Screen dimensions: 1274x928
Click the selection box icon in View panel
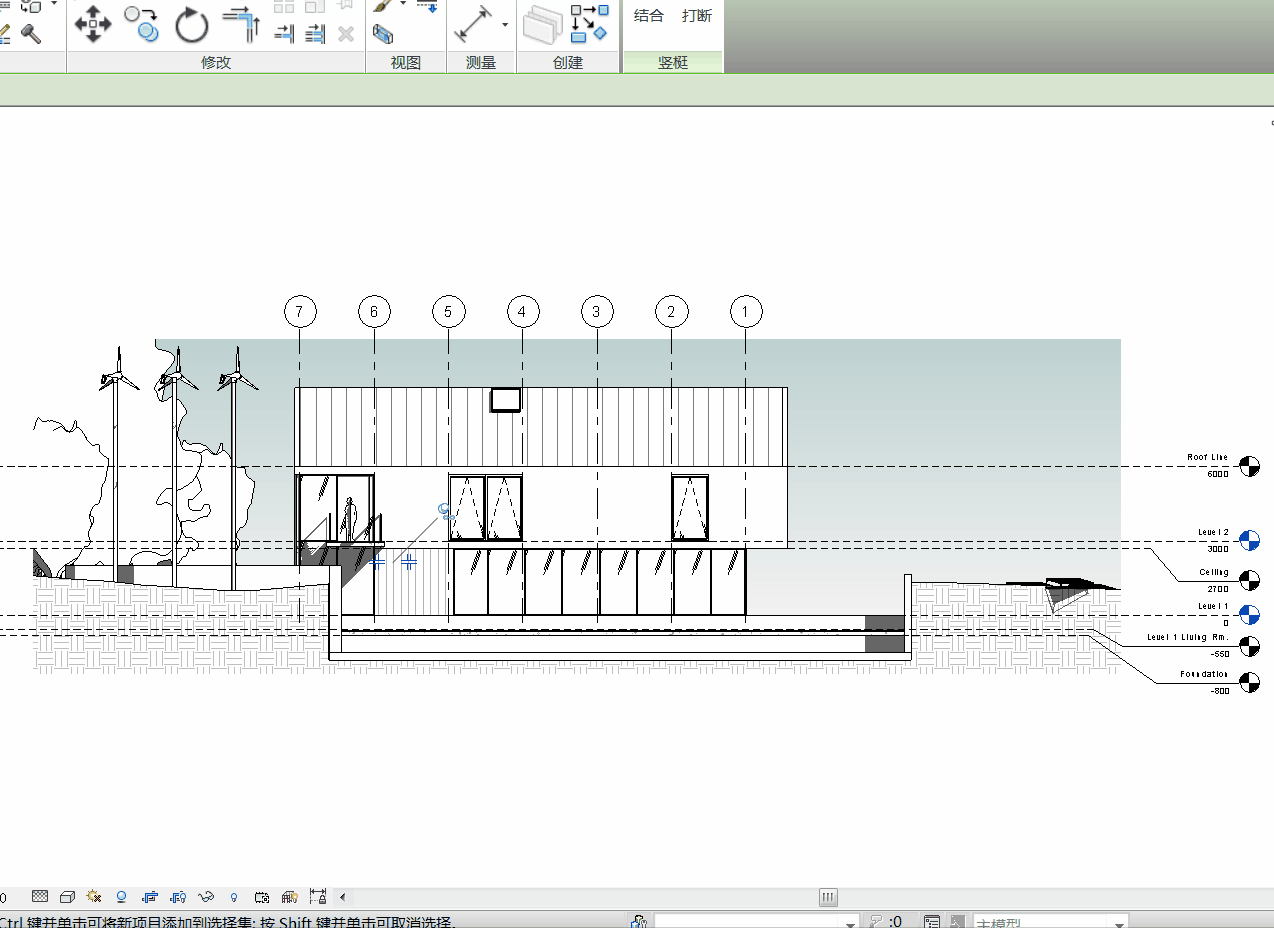point(383,35)
